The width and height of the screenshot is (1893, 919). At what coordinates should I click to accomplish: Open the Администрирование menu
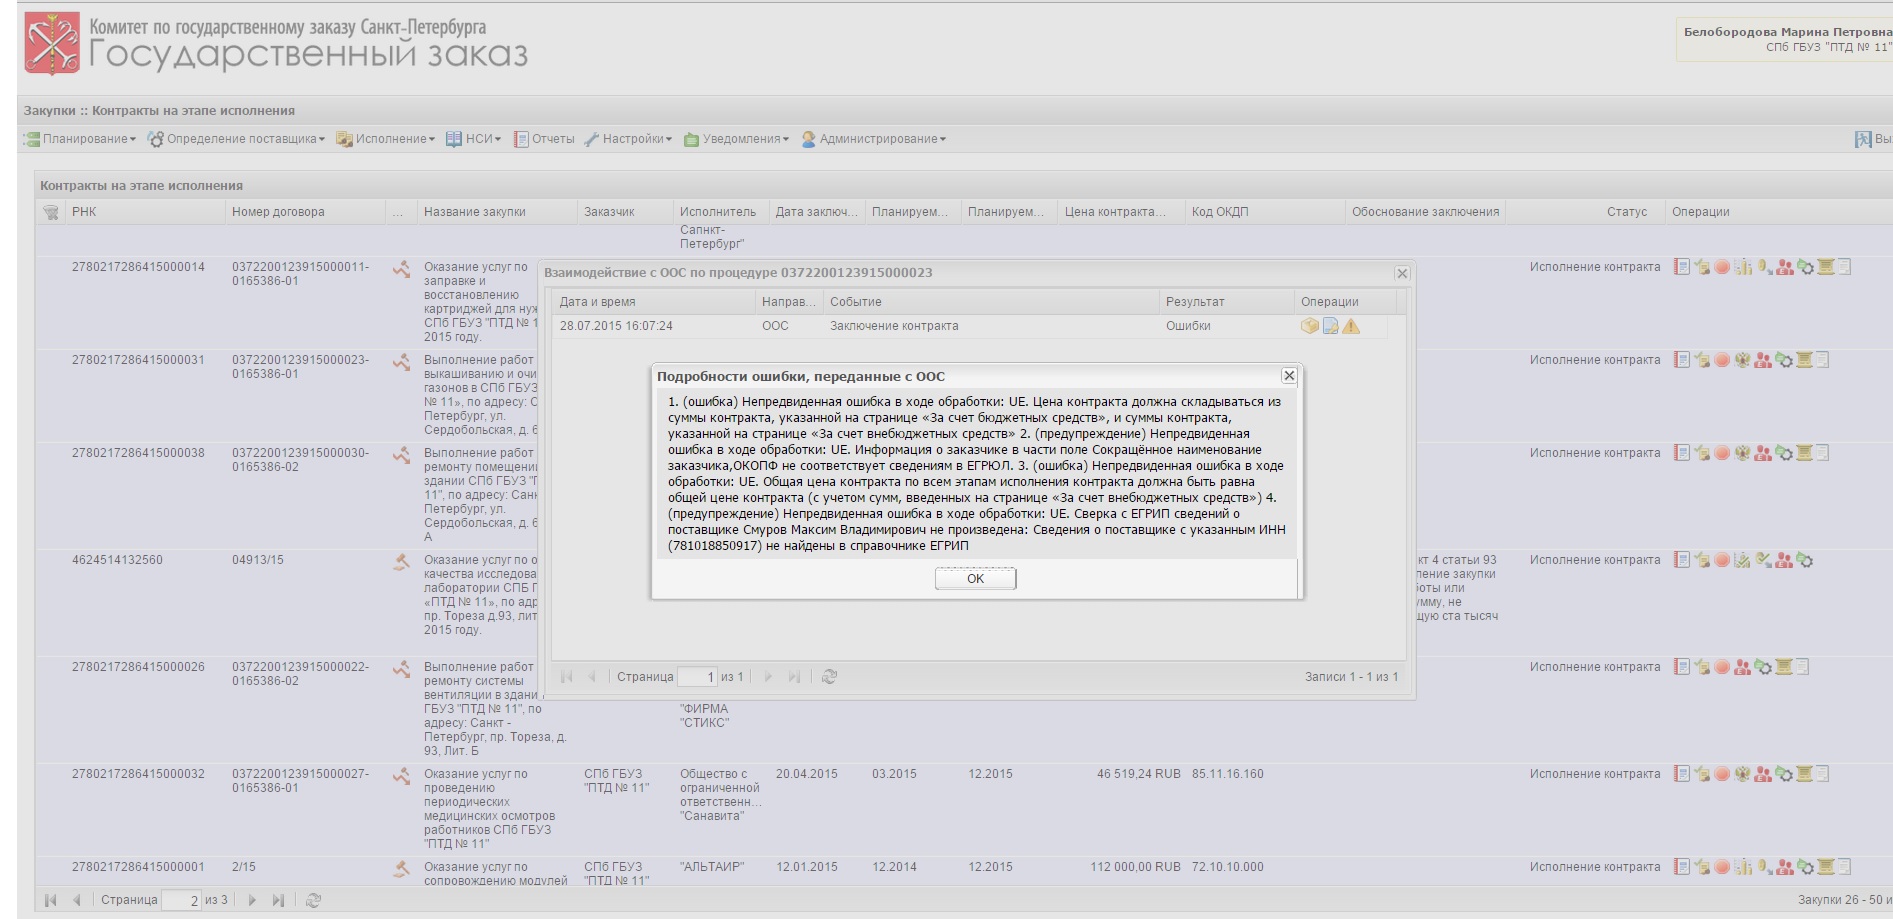tap(873, 139)
